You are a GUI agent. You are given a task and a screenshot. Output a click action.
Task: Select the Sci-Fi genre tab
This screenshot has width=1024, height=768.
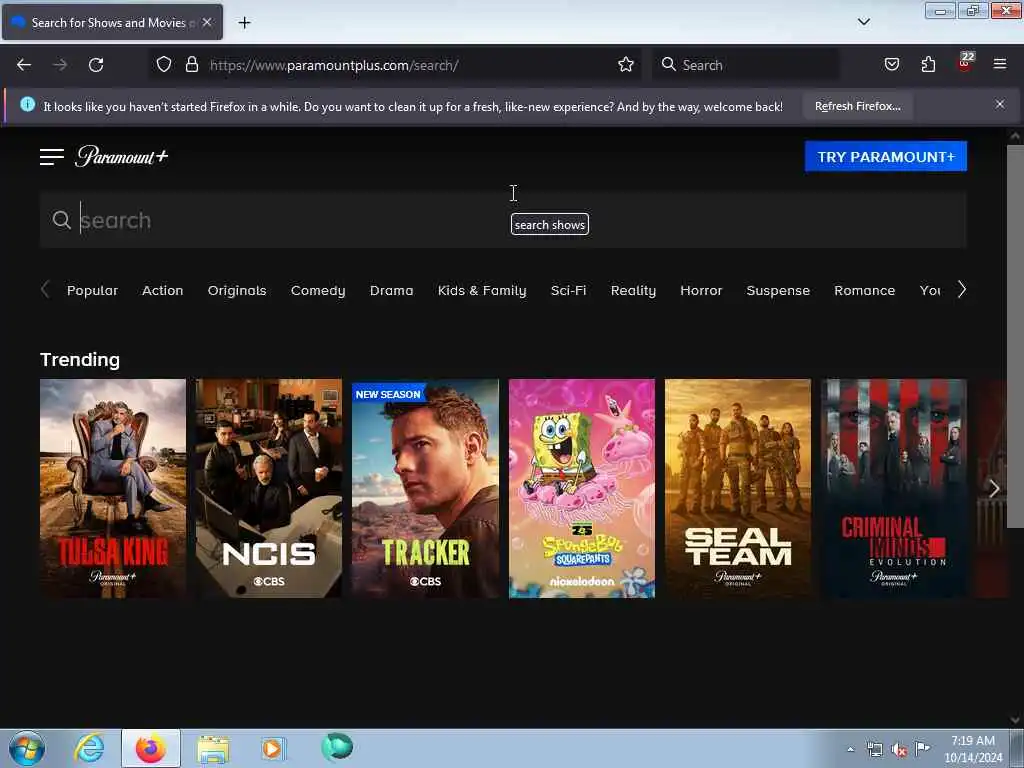[x=568, y=291]
